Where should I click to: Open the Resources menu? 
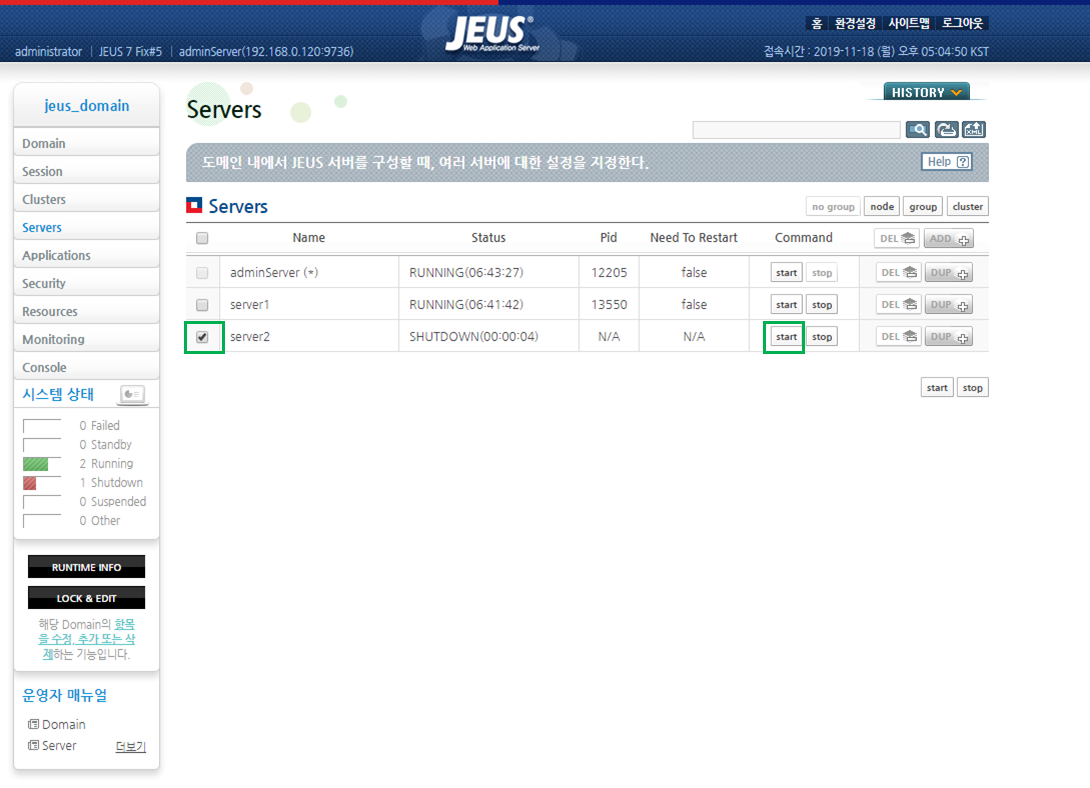click(x=86, y=311)
